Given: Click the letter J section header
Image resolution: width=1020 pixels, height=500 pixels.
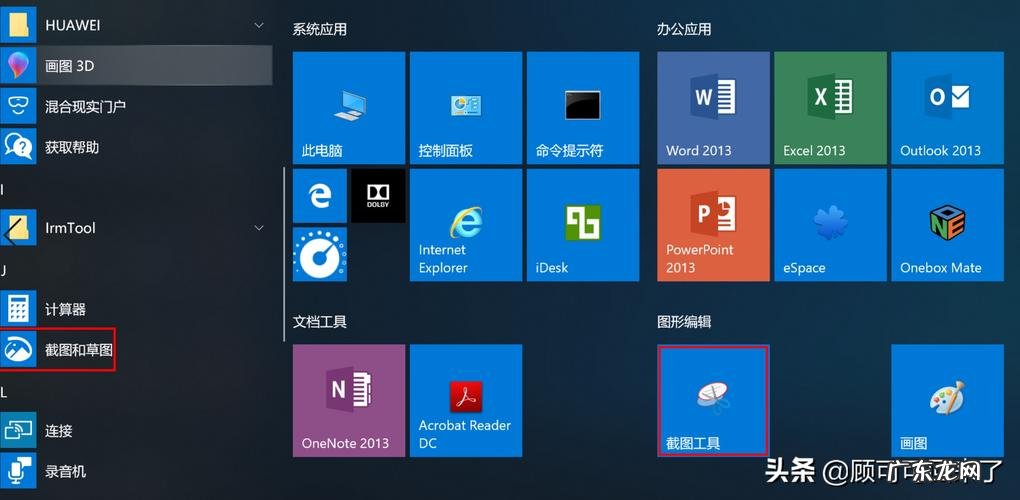Looking at the screenshot, I should tap(3, 270).
